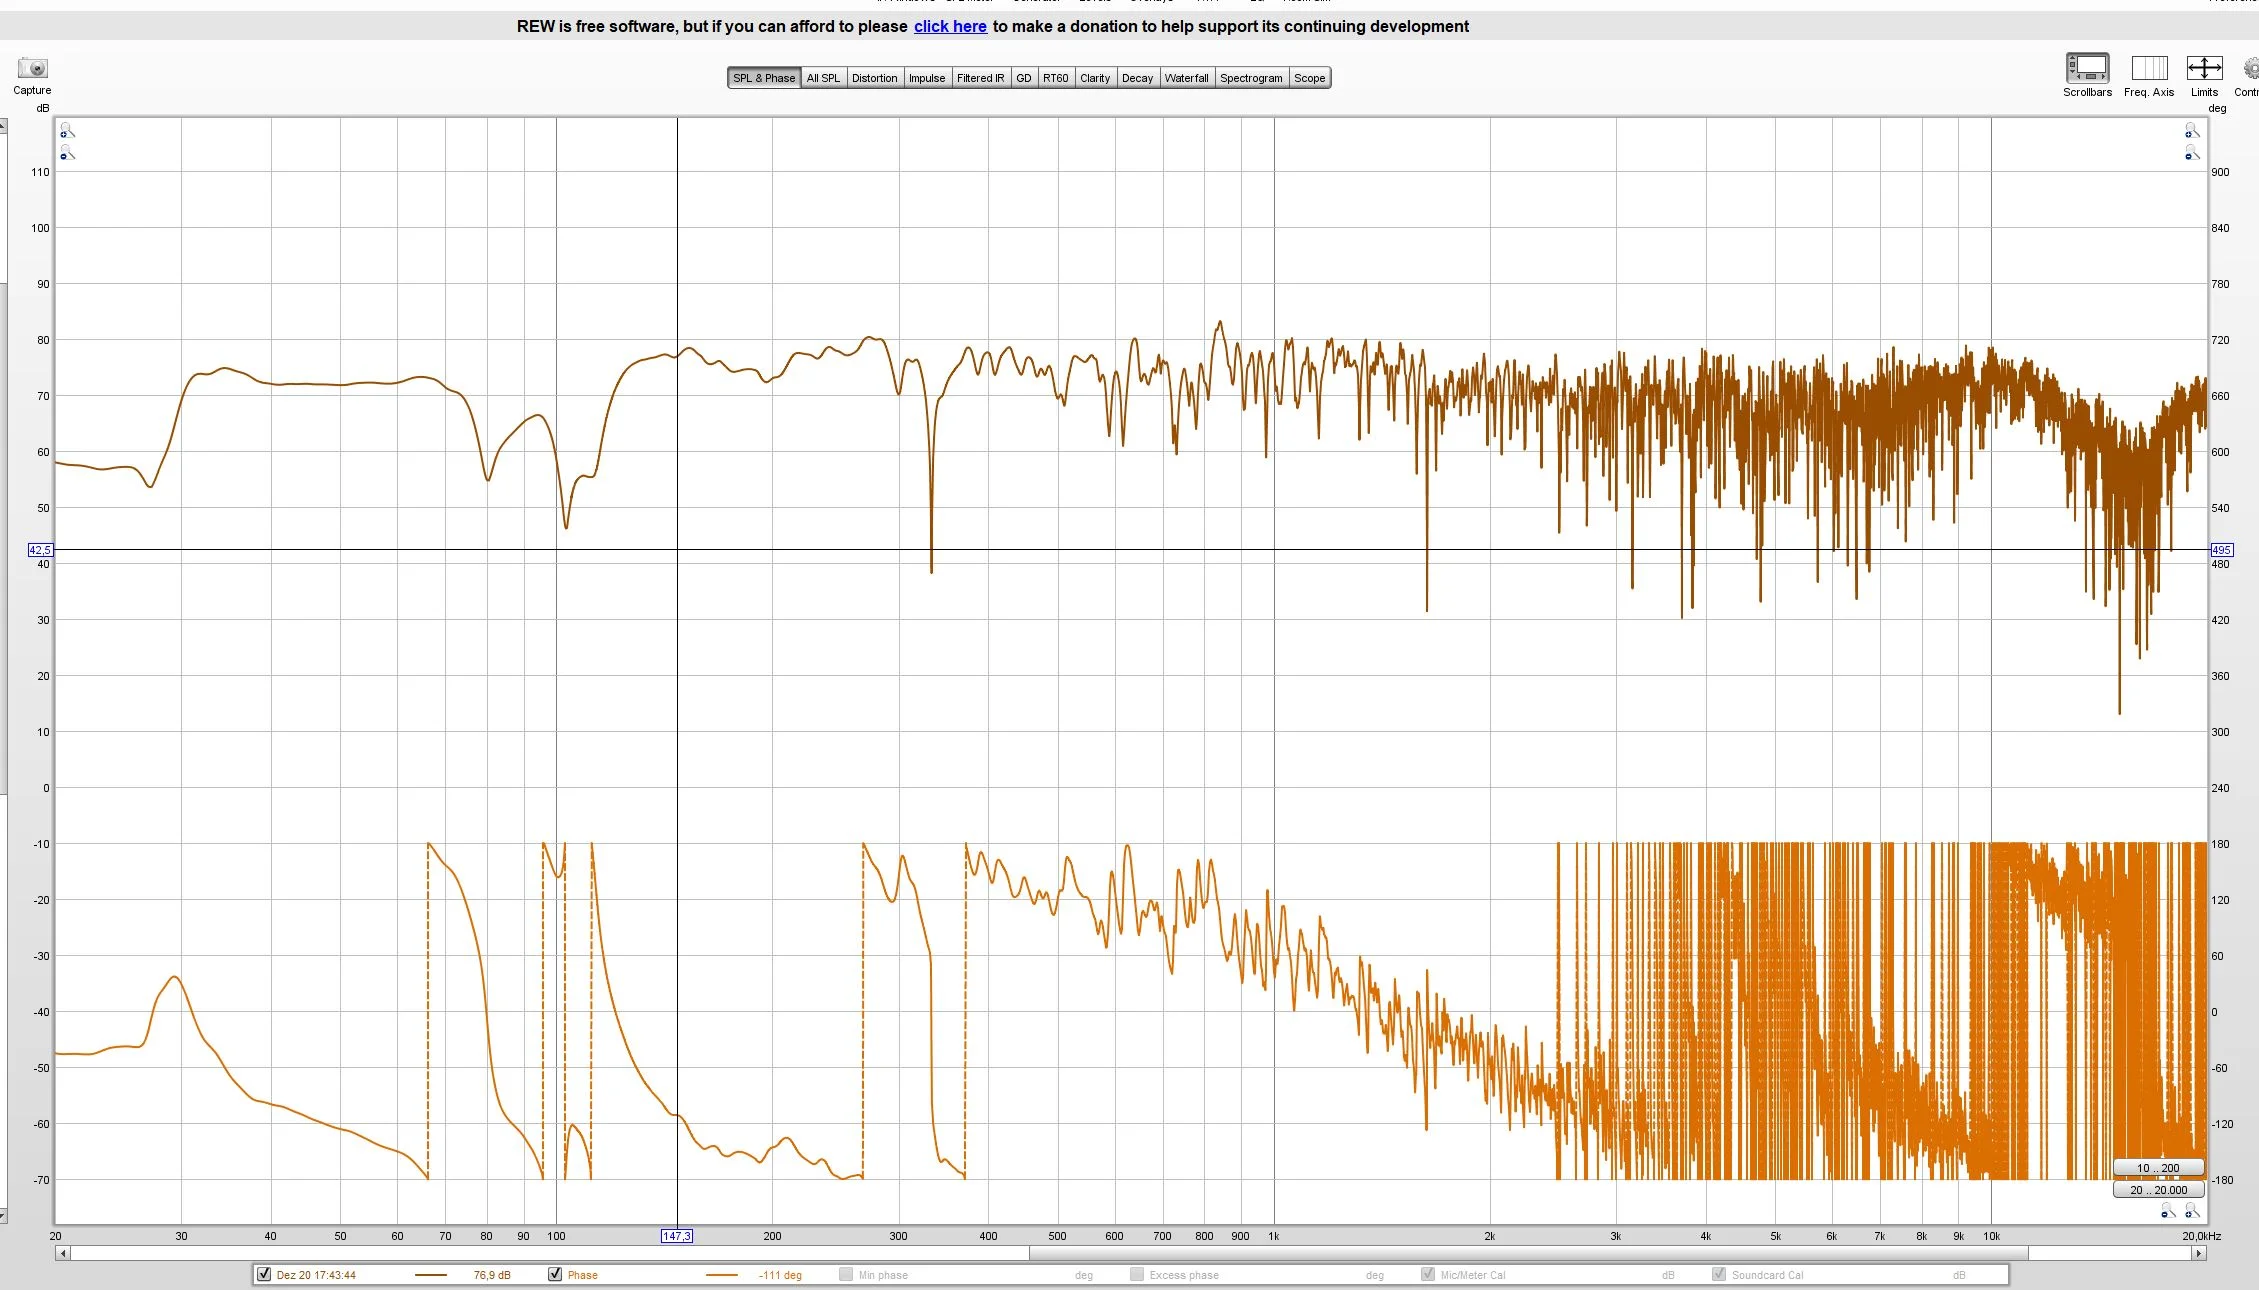The height and width of the screenshot is (1290, 2259).
Task: Zoom in left vertical axis magnifier
Action: [x=67, y=131]
